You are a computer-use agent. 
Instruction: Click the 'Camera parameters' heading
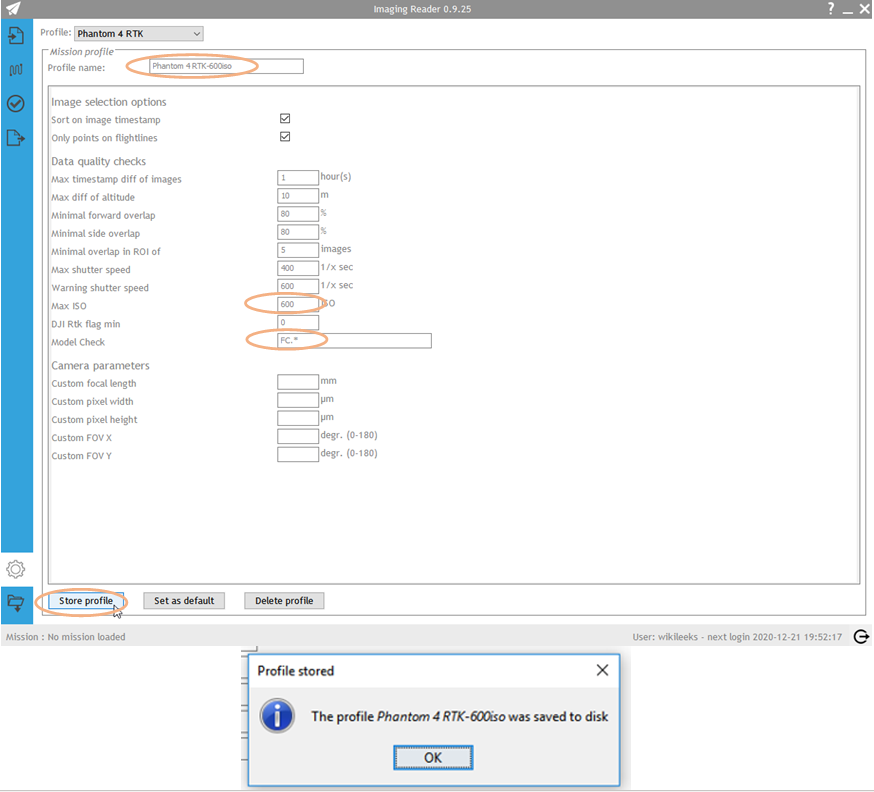(x=100, y=366)
